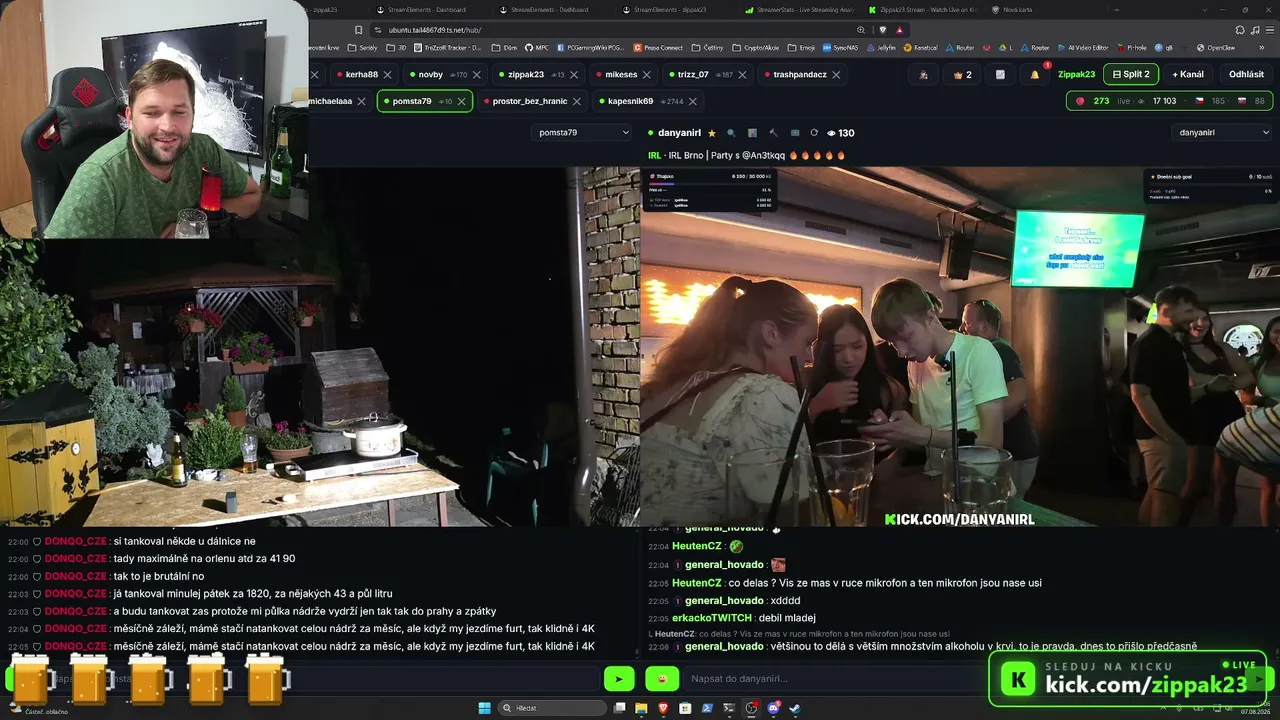Close the mikeses channel tab
The image size is (1280, 720).
pyautogui.click(x=647, y=74)
